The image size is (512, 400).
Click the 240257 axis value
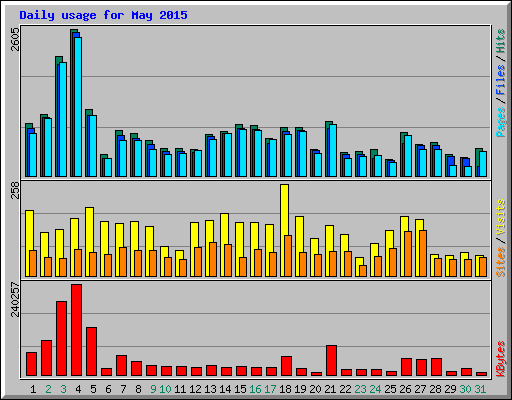[15, 299]
